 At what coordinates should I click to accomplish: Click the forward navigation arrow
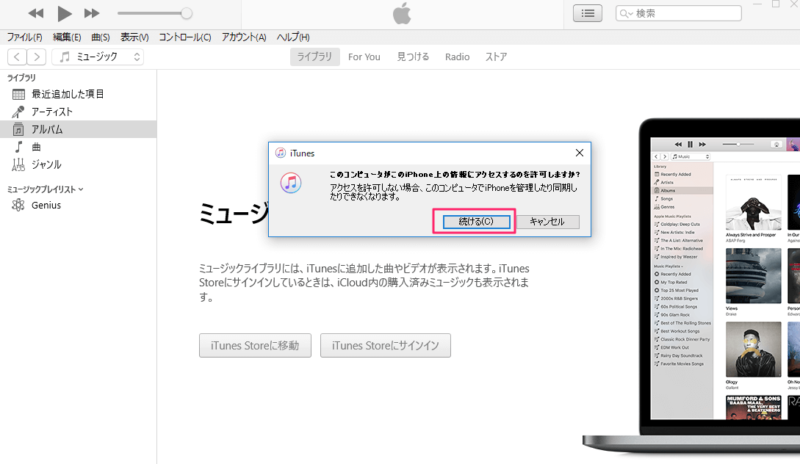point(37,57)
